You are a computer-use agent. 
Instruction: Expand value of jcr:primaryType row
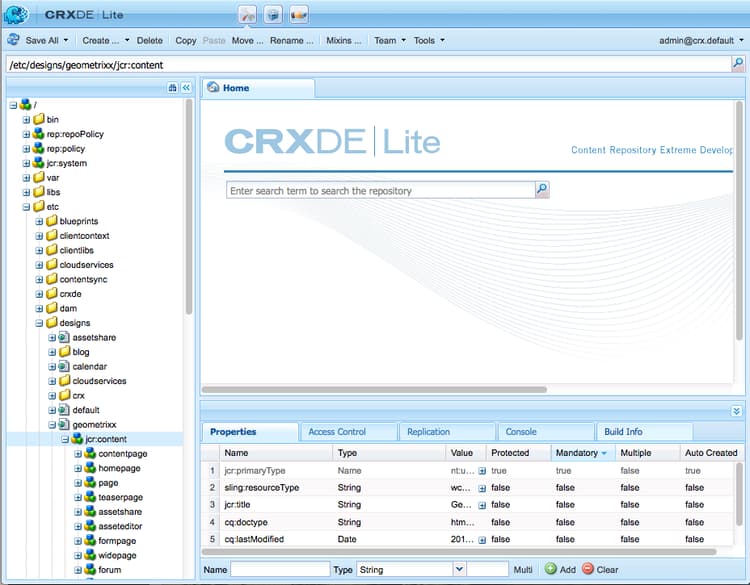pos(482,471)
